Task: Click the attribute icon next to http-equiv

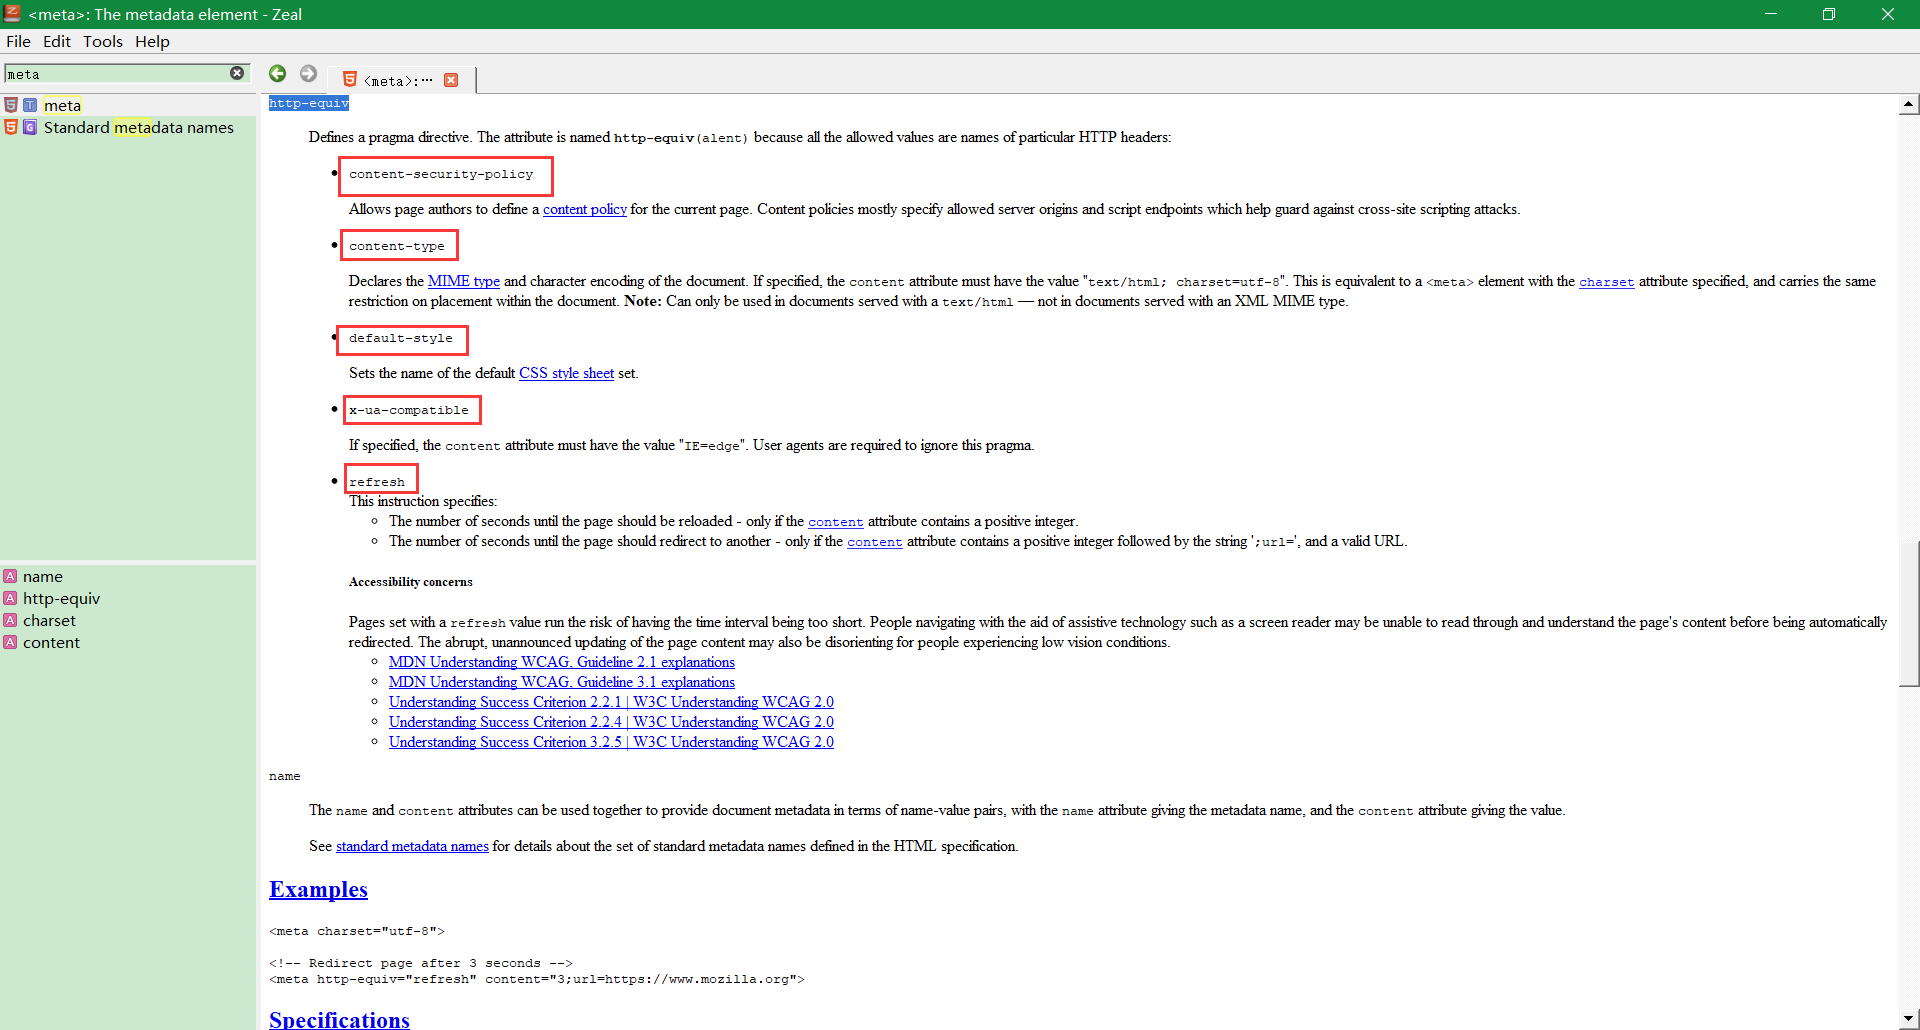Action: click(x=10, y=598)
